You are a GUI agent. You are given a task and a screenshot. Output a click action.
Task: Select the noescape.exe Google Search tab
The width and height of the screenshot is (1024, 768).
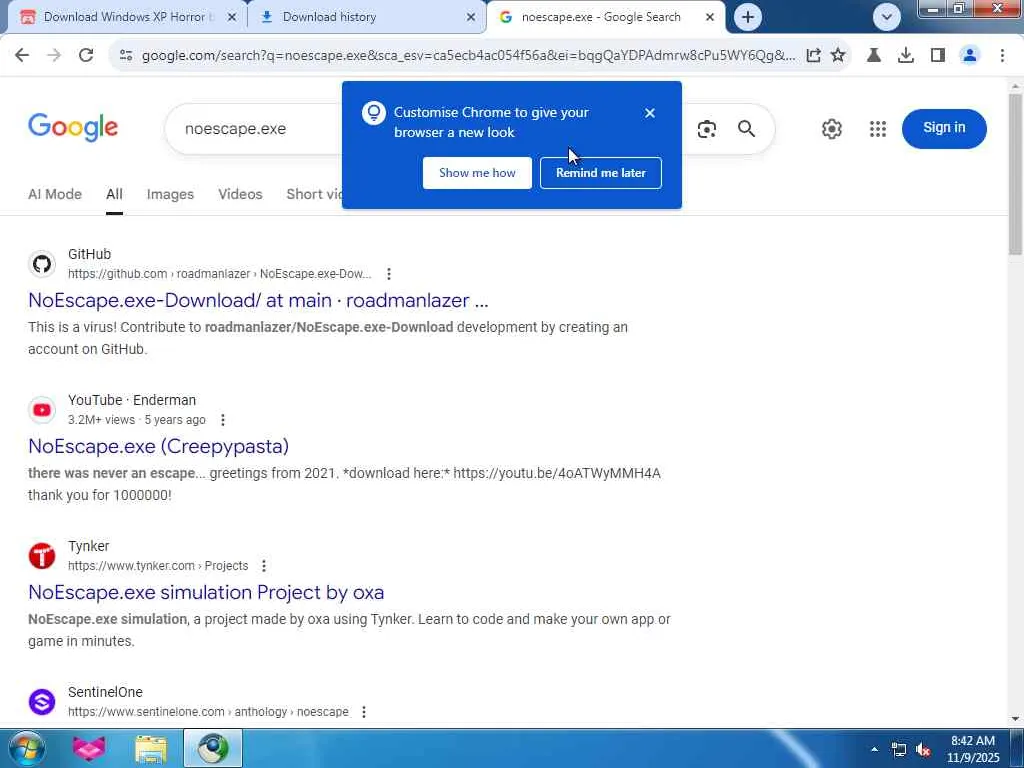(605, 18)
